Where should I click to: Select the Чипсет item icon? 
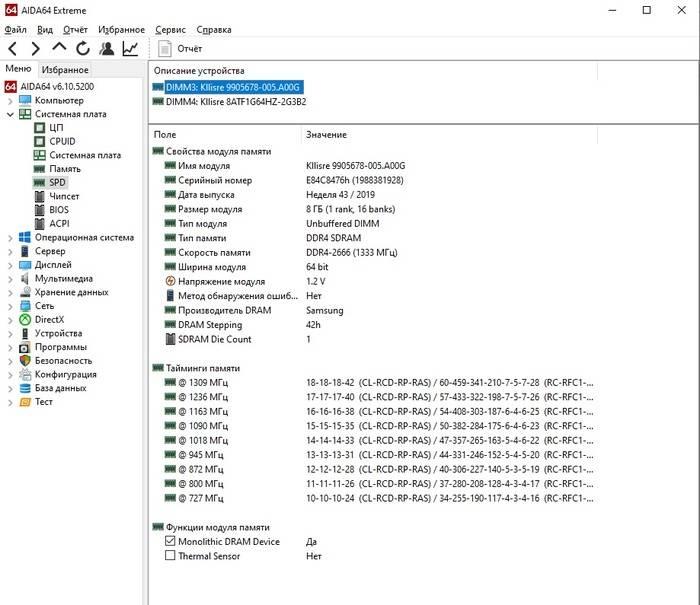[x=40, y=196]
